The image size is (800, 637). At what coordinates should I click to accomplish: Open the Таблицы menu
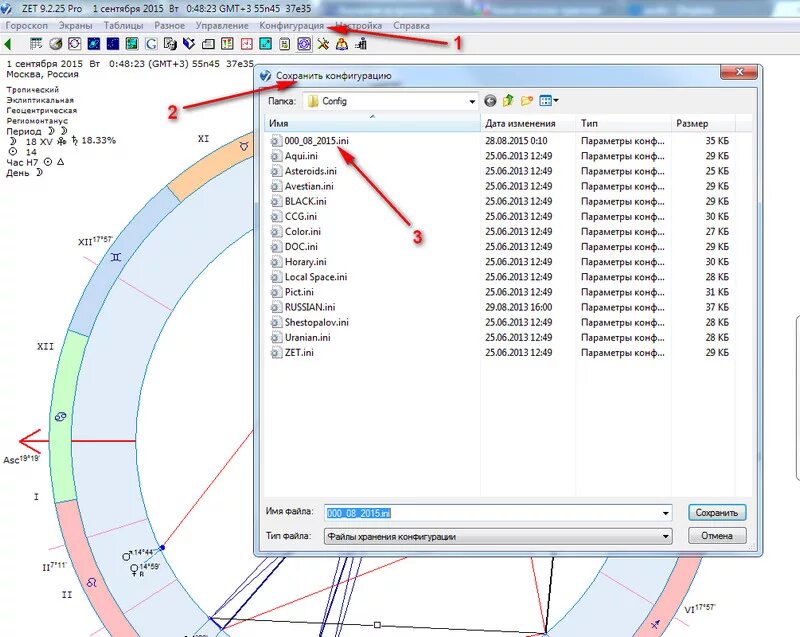(x=123, y=26)
